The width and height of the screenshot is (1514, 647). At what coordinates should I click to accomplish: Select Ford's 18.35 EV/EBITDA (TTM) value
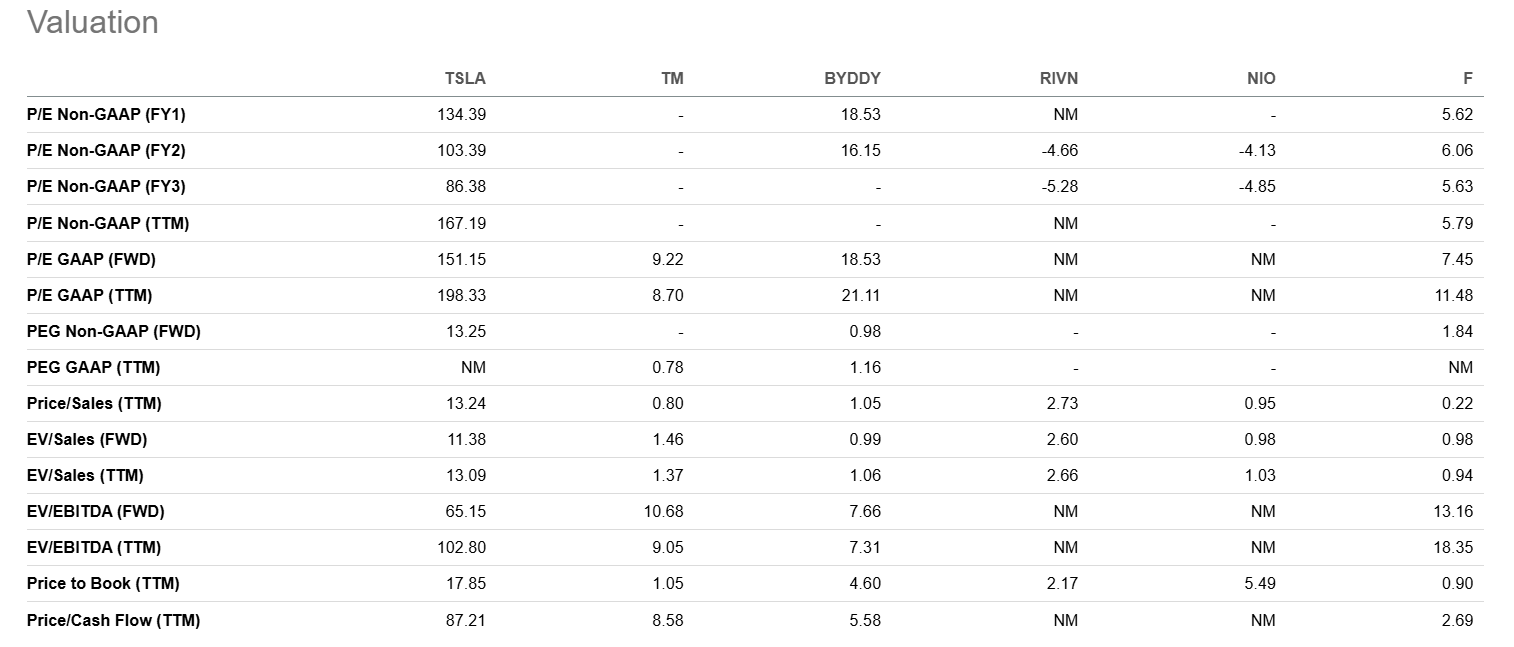[x=1457, y=547]
